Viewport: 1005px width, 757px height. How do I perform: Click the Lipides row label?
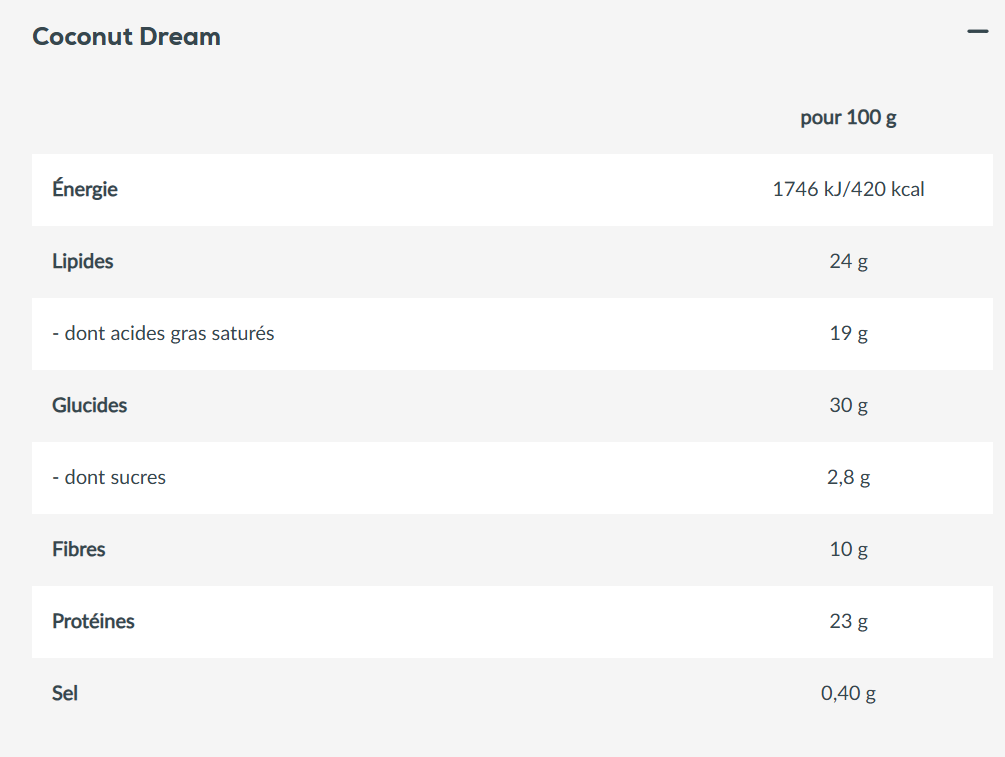(83, 261)
